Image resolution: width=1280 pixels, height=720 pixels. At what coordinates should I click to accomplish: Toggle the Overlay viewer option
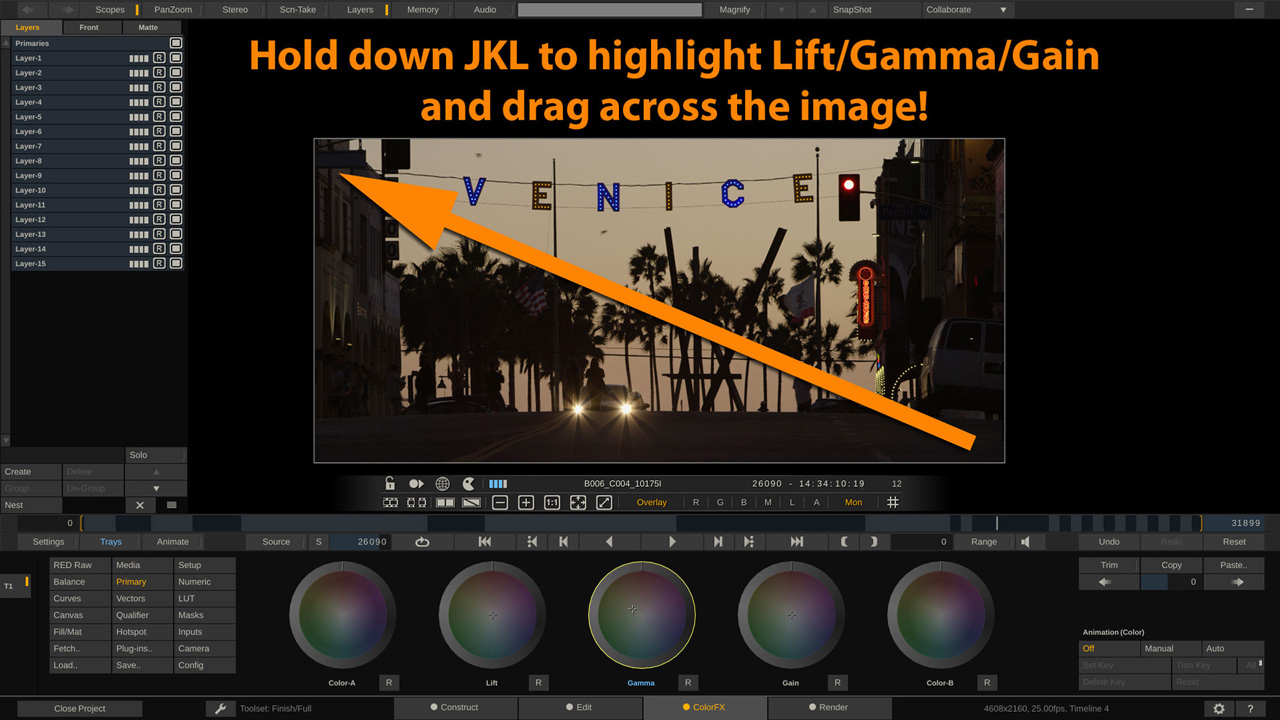point(652,502)
